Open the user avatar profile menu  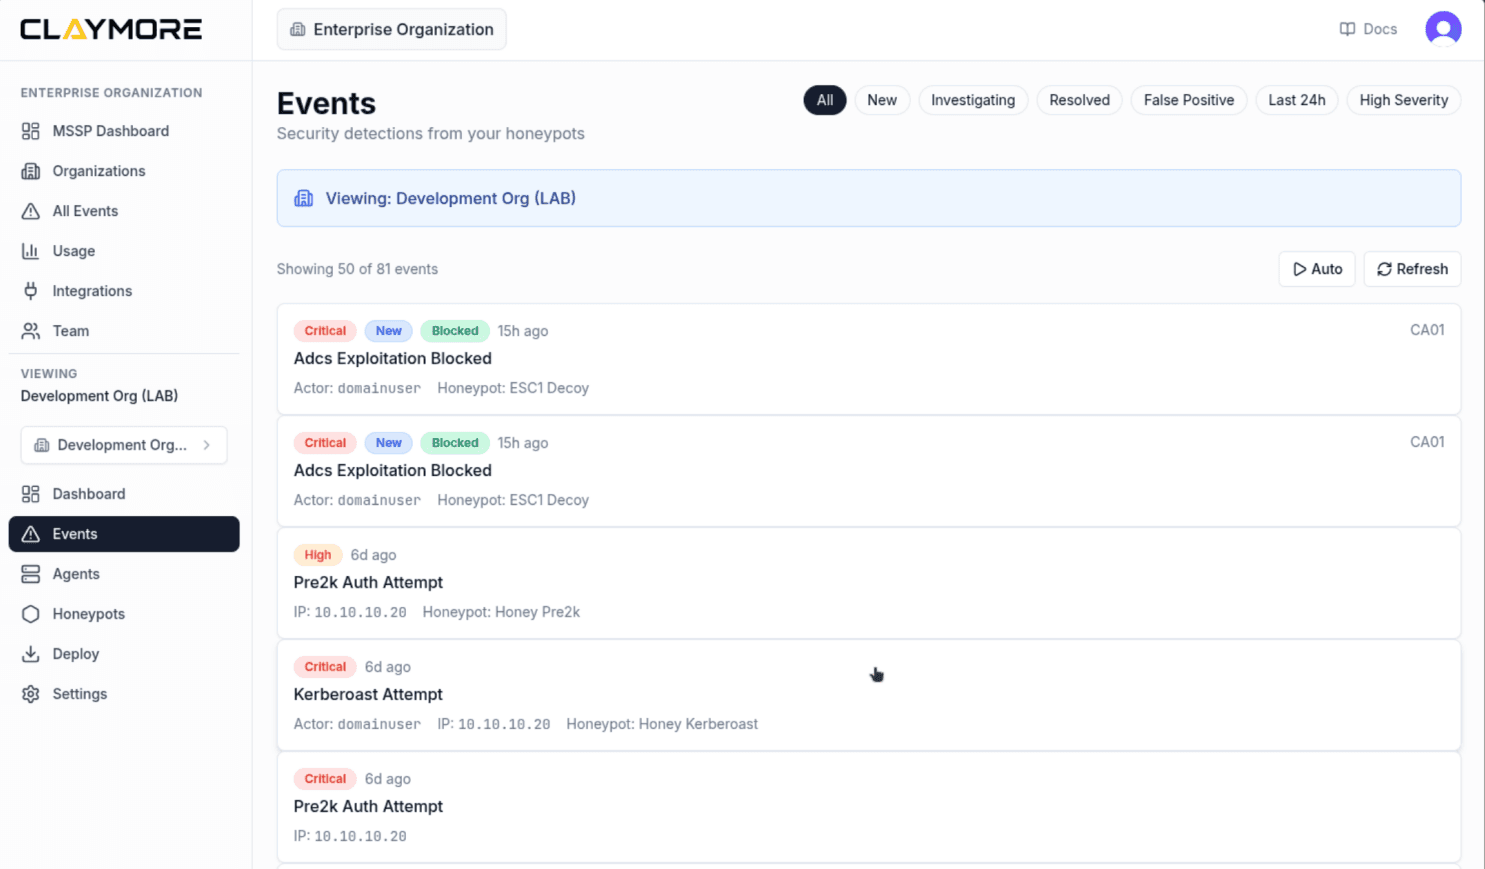point(1443,29)
